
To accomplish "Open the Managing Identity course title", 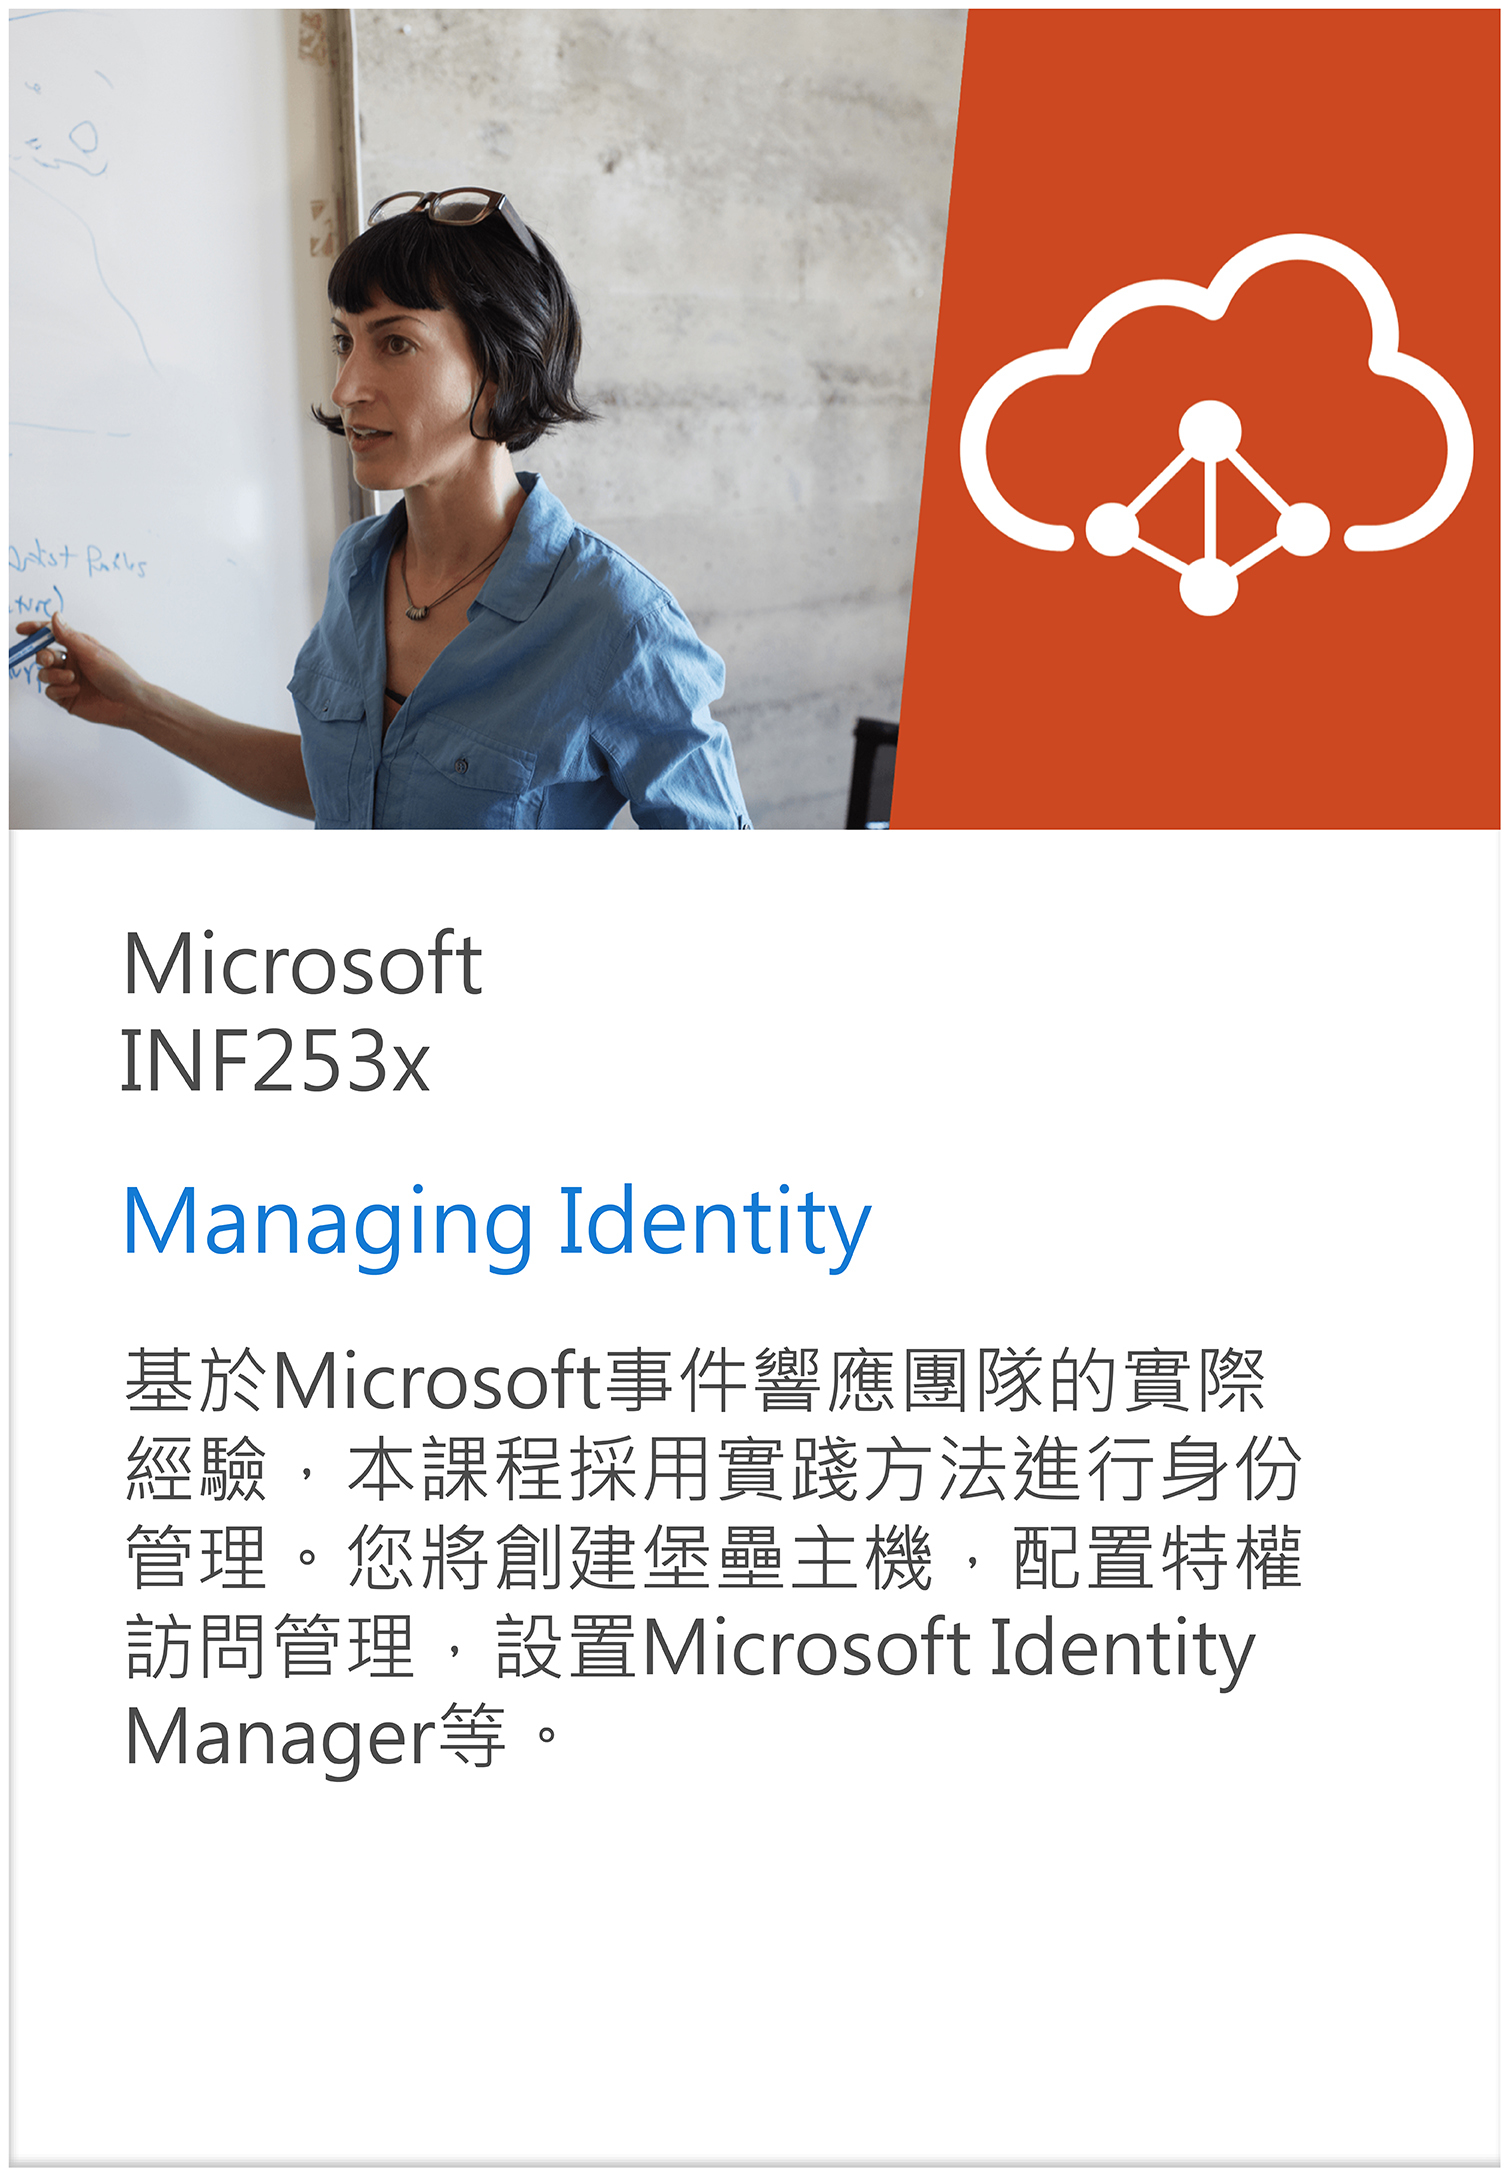I will [x=497, y=1222].
